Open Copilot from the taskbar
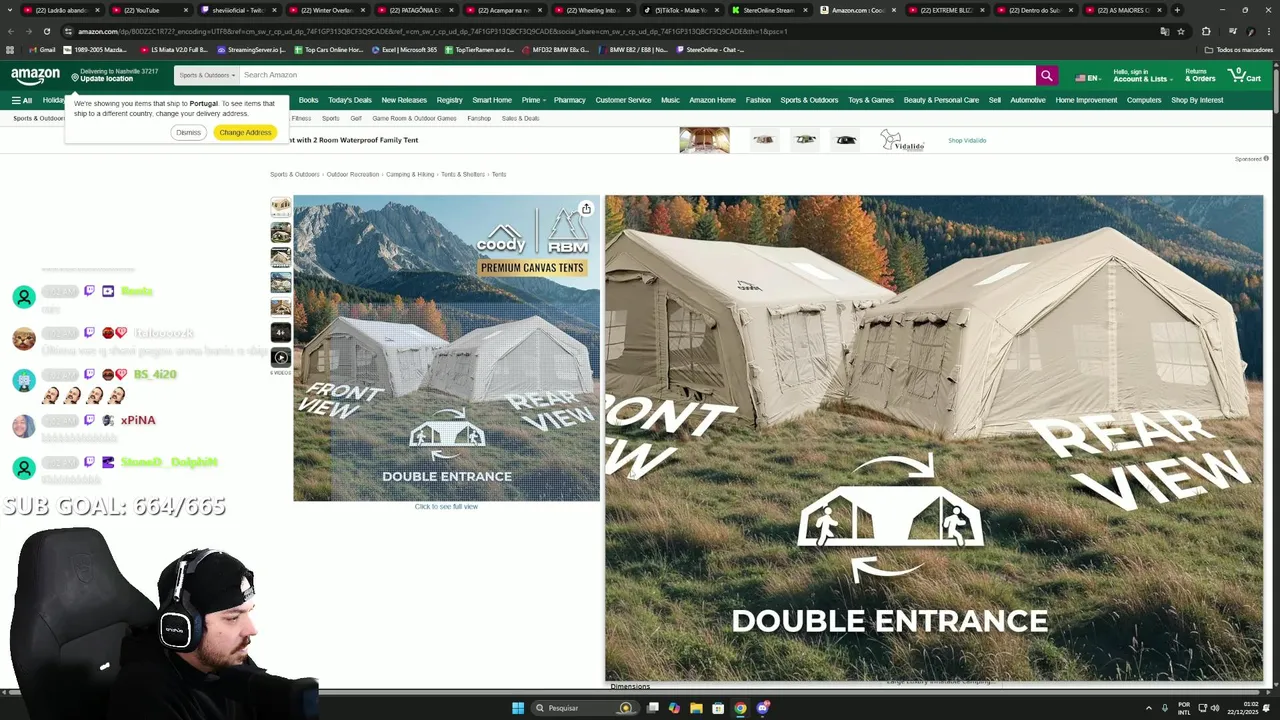 click(674, 708)
